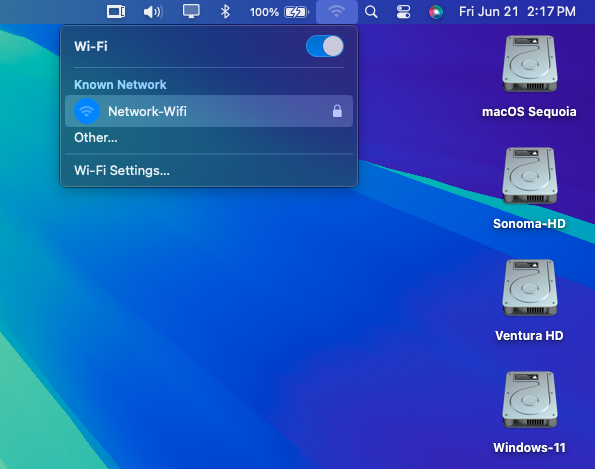Image resolution: width=595 pixels, height=469 pixels.
Task: Turn off the Wi-Fi toggle switch
Action: click(325, 46)
